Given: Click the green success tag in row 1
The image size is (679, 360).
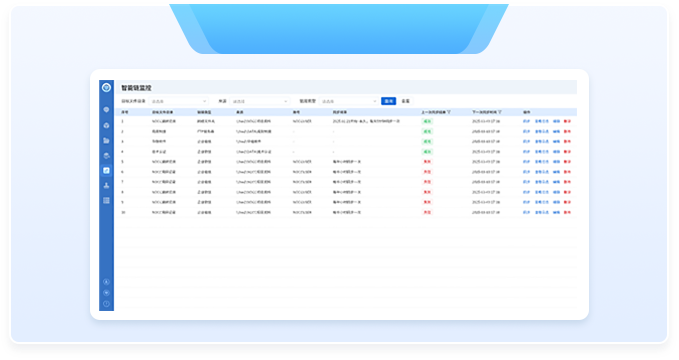Looking at the screenshot, I should 427,121.
